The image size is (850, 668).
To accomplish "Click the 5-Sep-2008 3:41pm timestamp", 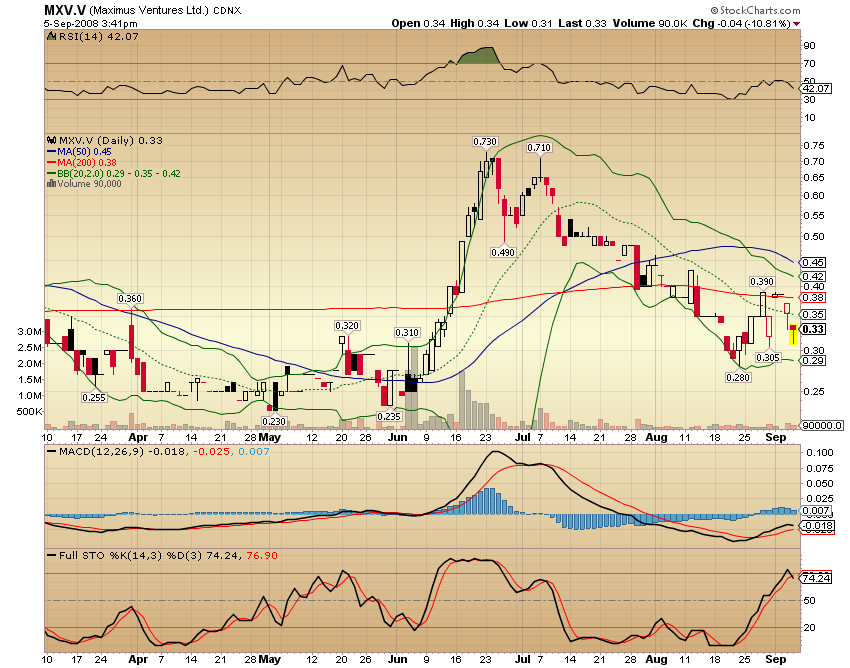I will [x=91, y=24].
